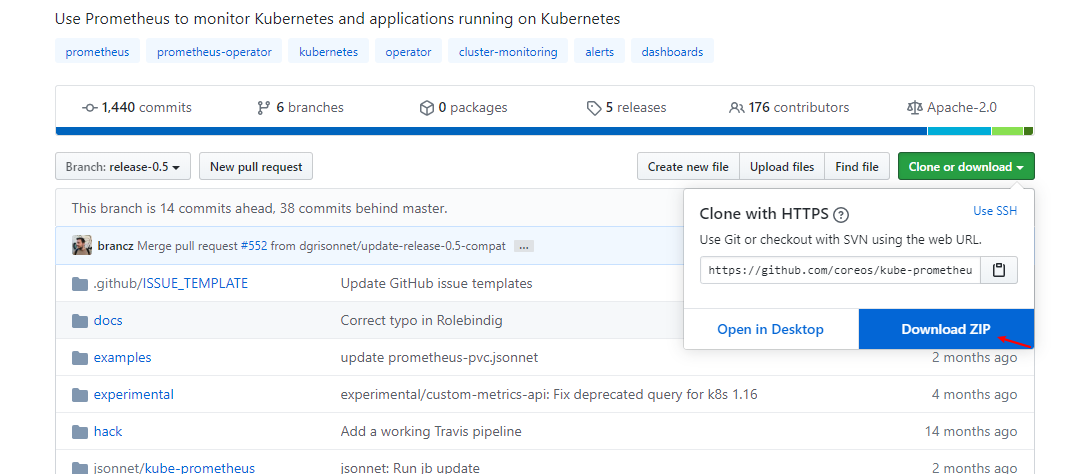The height and width of the screenshot is (474, 1074).
Task: Expand the commit message ellipsis
Action: point(524,246)
